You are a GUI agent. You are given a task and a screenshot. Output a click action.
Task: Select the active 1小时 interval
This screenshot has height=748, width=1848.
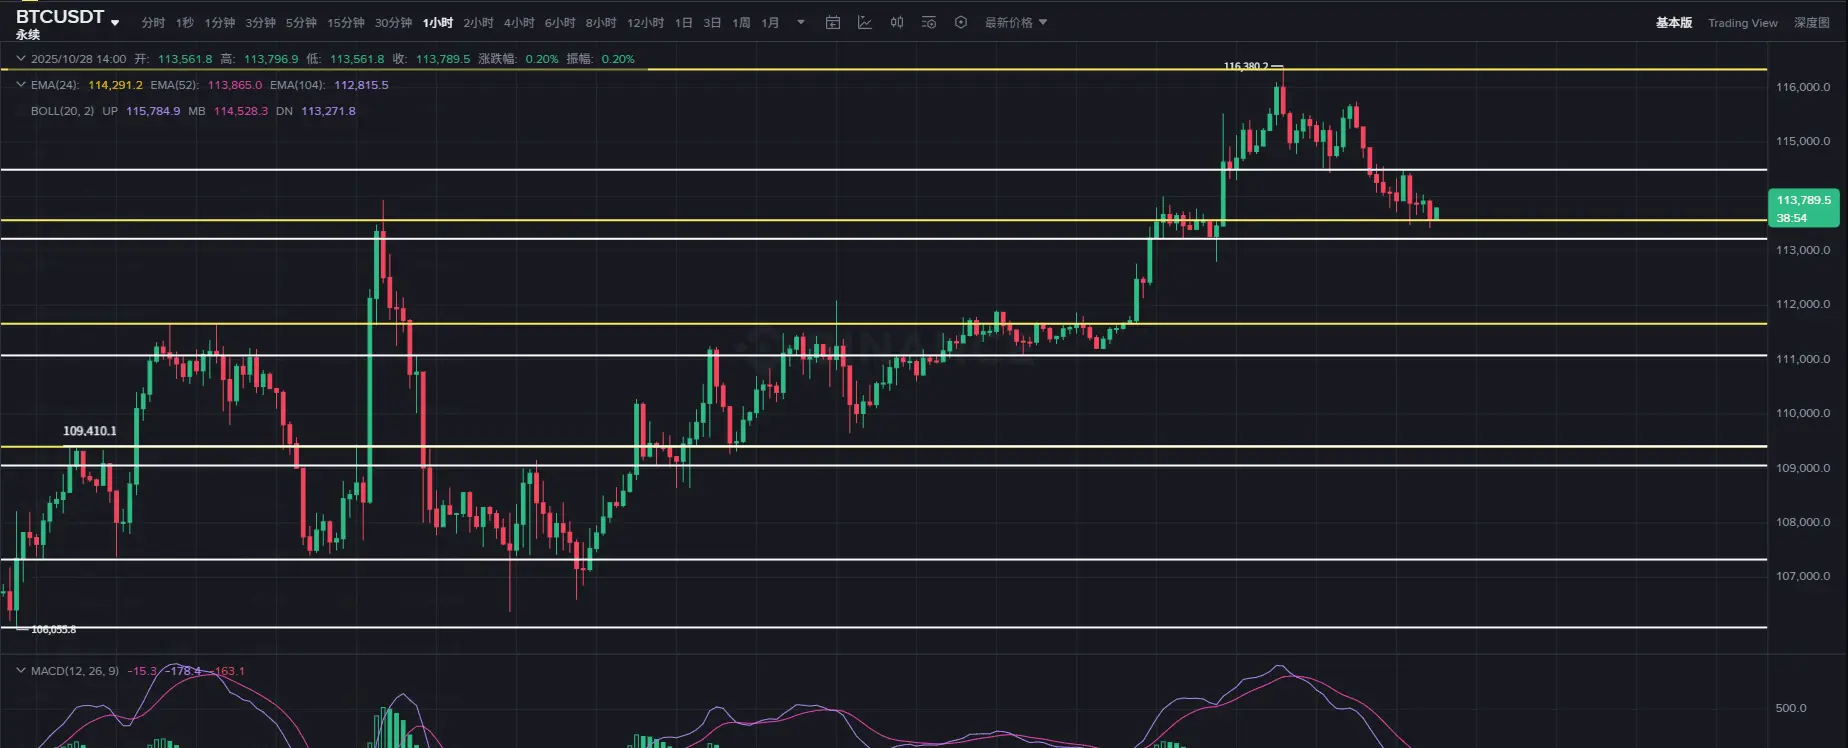(x=438, y=22)
